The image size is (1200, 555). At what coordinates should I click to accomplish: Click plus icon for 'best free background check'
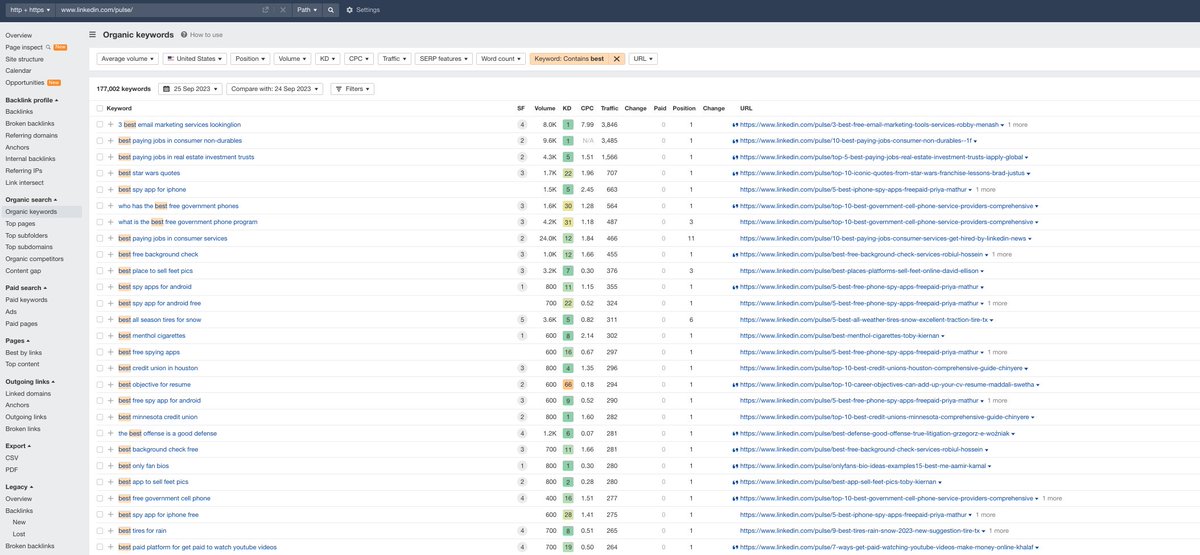[111, 254]
